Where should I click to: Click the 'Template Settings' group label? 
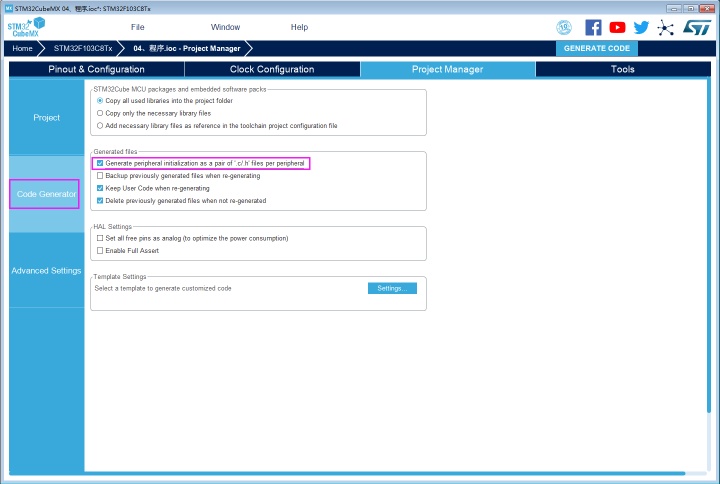[x=120, y=276]
